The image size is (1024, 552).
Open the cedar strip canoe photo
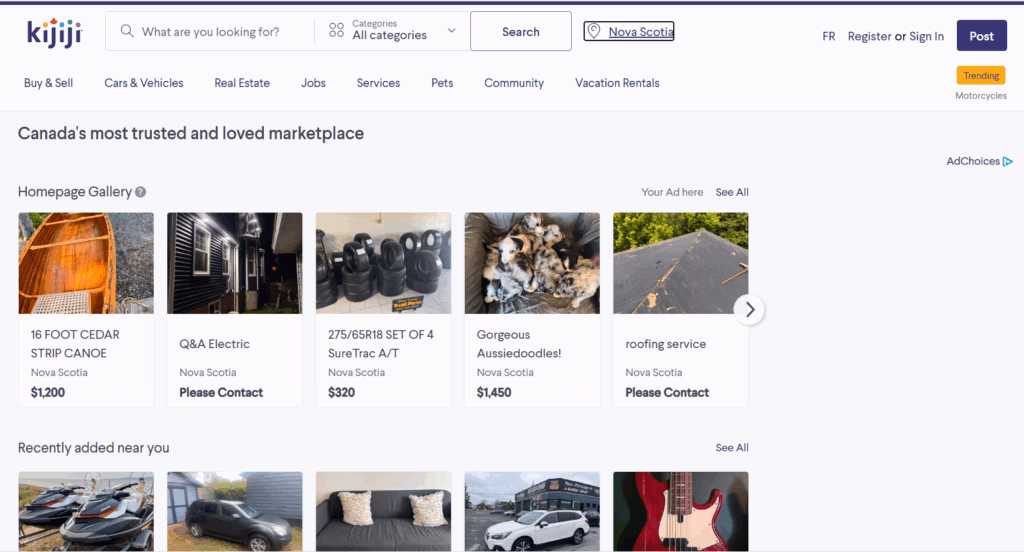click(86, 263)
